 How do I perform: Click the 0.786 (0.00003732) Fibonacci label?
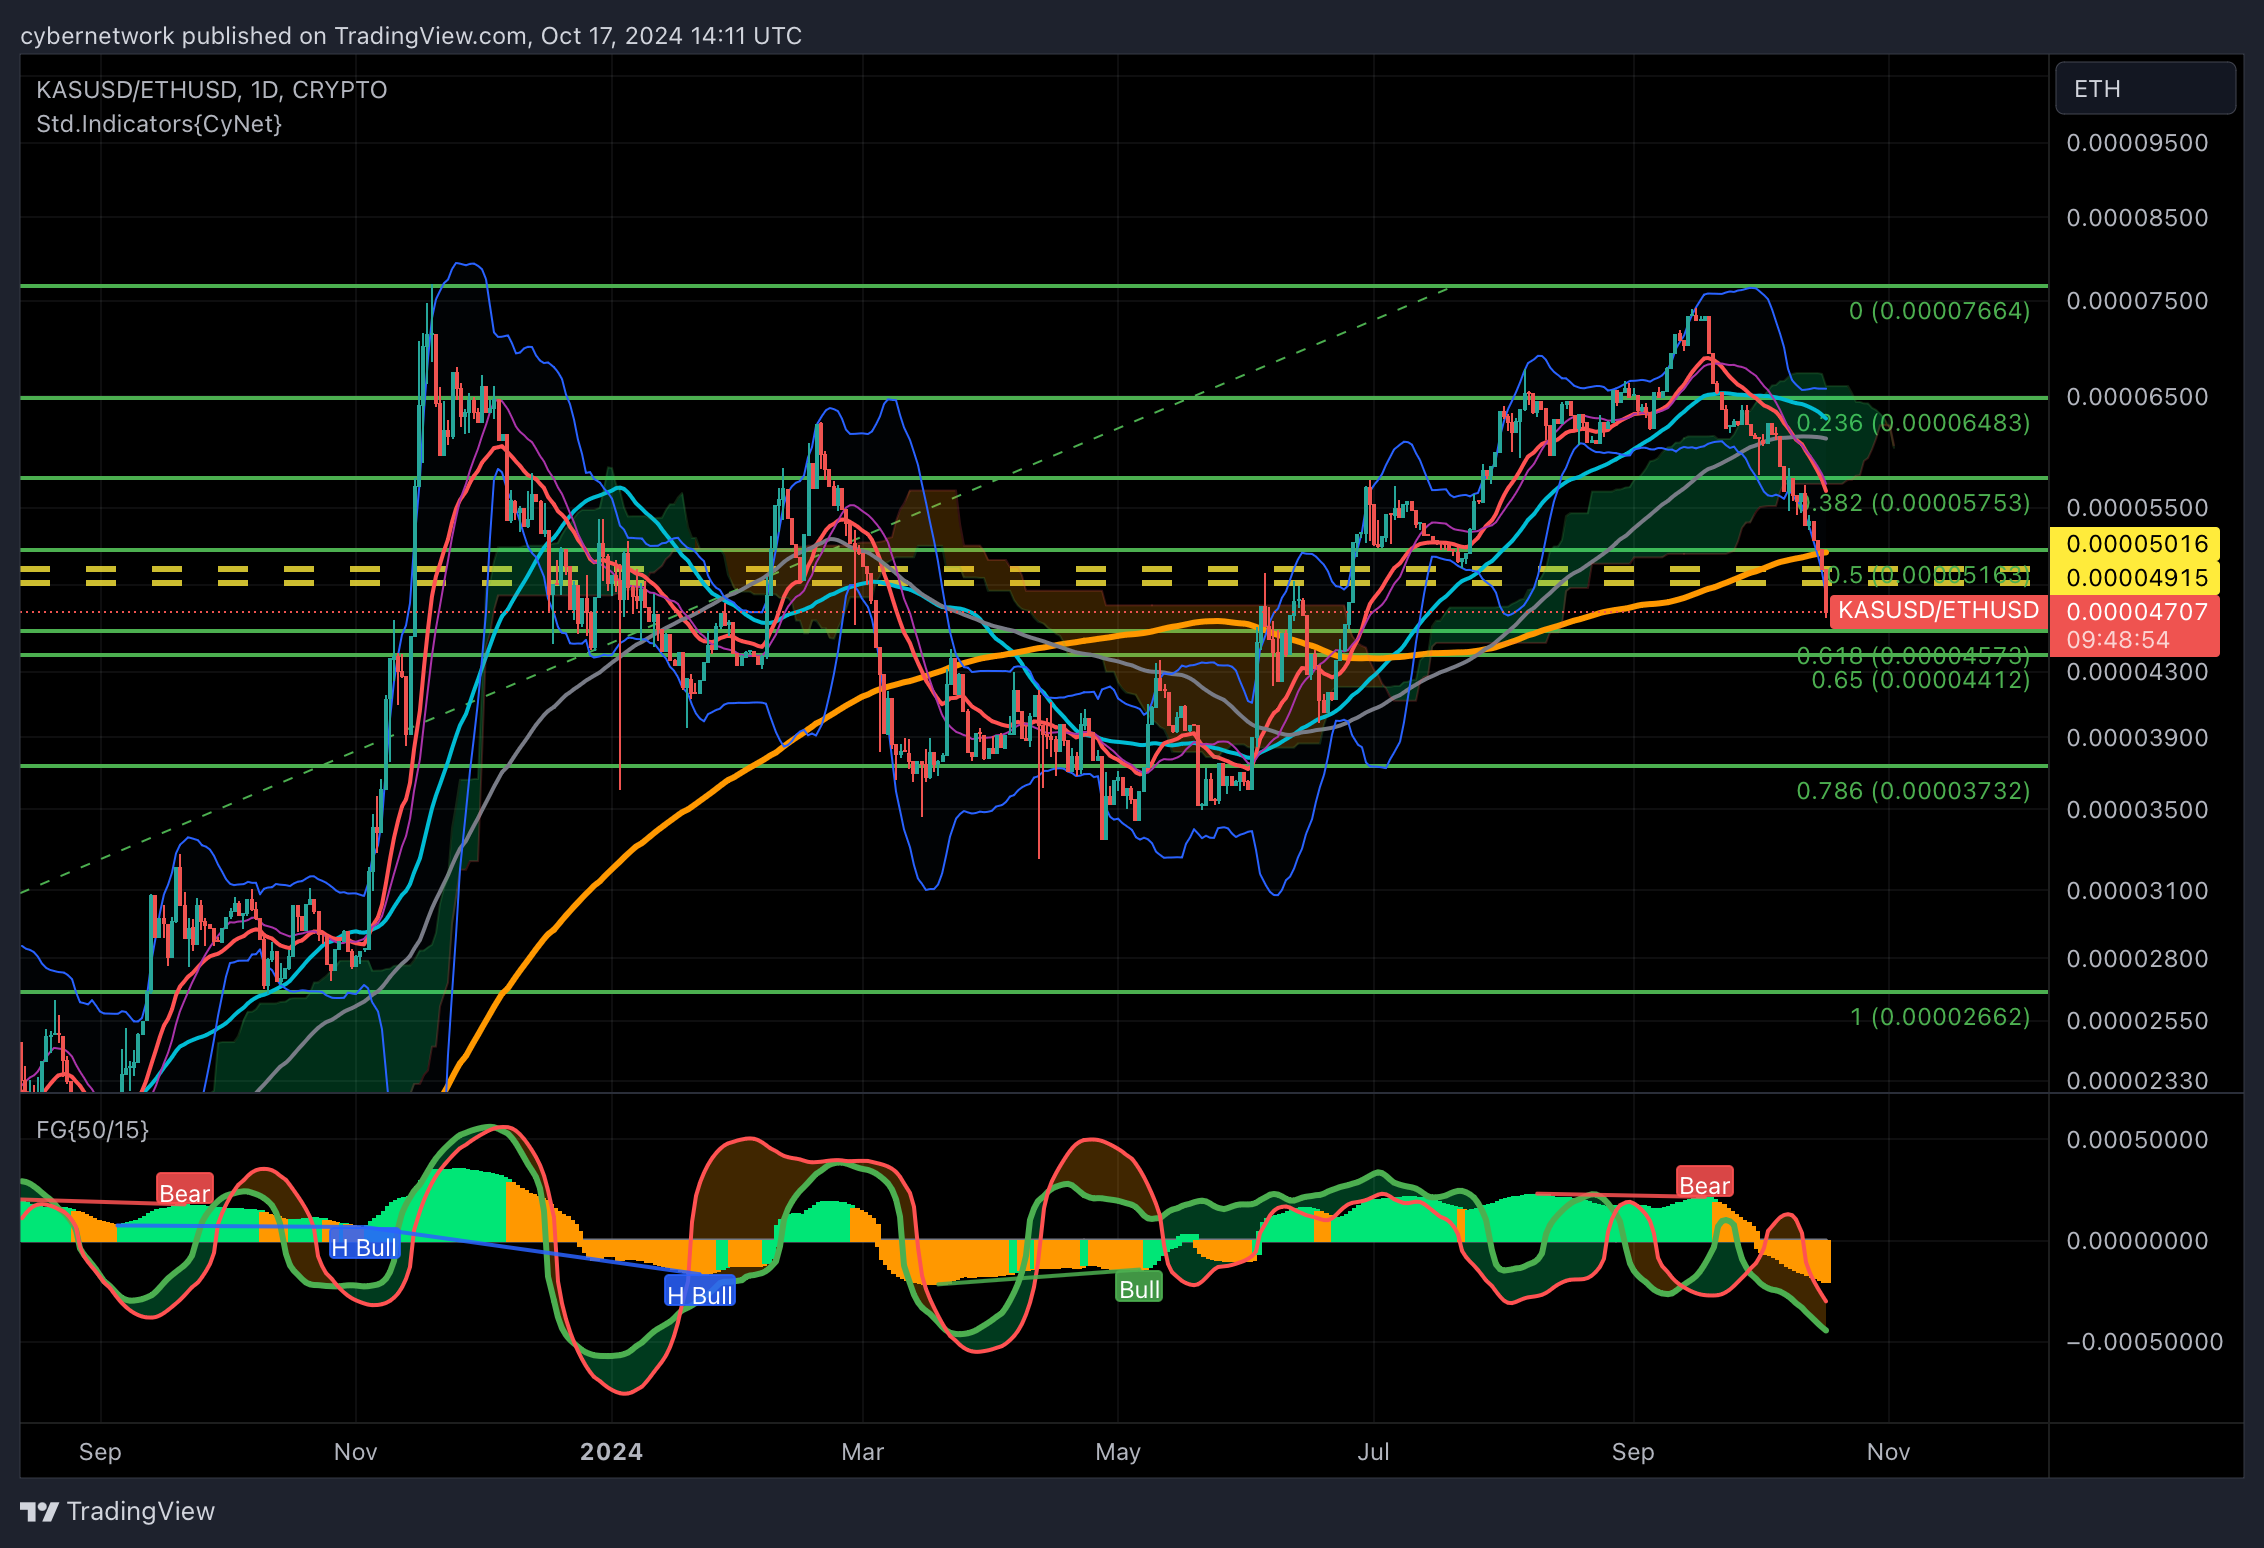pyautogui.click(x=1913, y=791)
